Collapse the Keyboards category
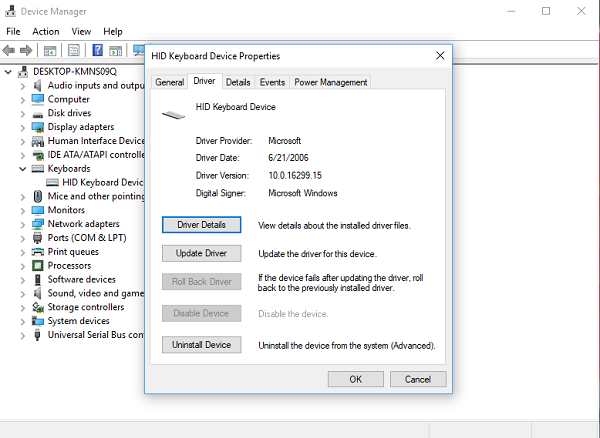The width and height of the screenshot is (600, 438). [23, 169]
